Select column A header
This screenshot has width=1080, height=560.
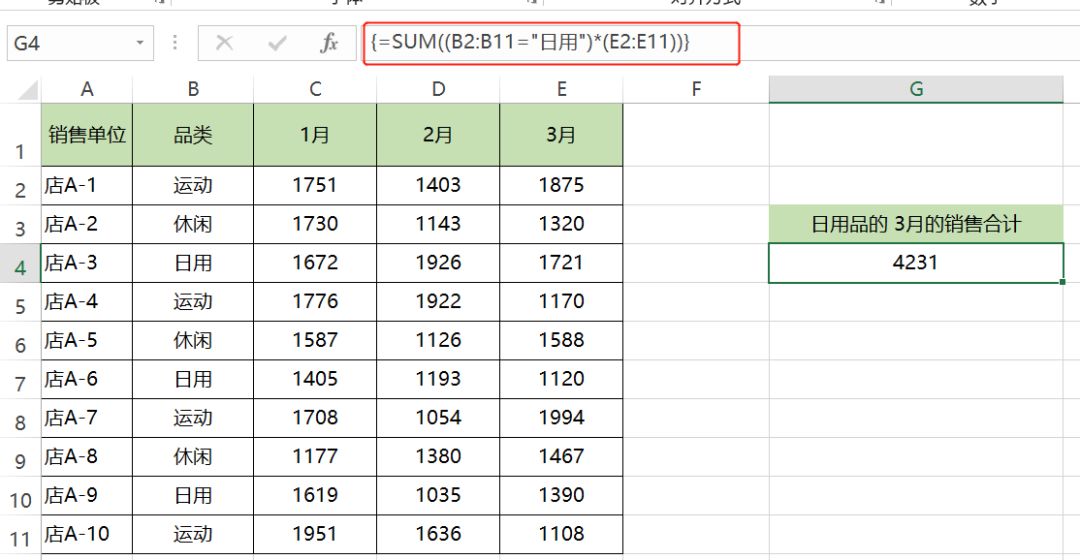click(x=87, y=90)
